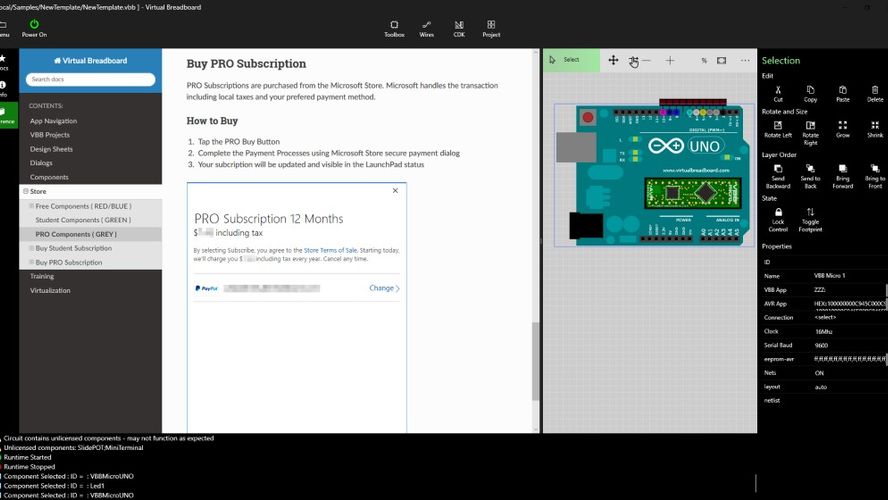Viewport: 888px width, 500px height.
Task: Delete the selected component
Action: [875, 93]
